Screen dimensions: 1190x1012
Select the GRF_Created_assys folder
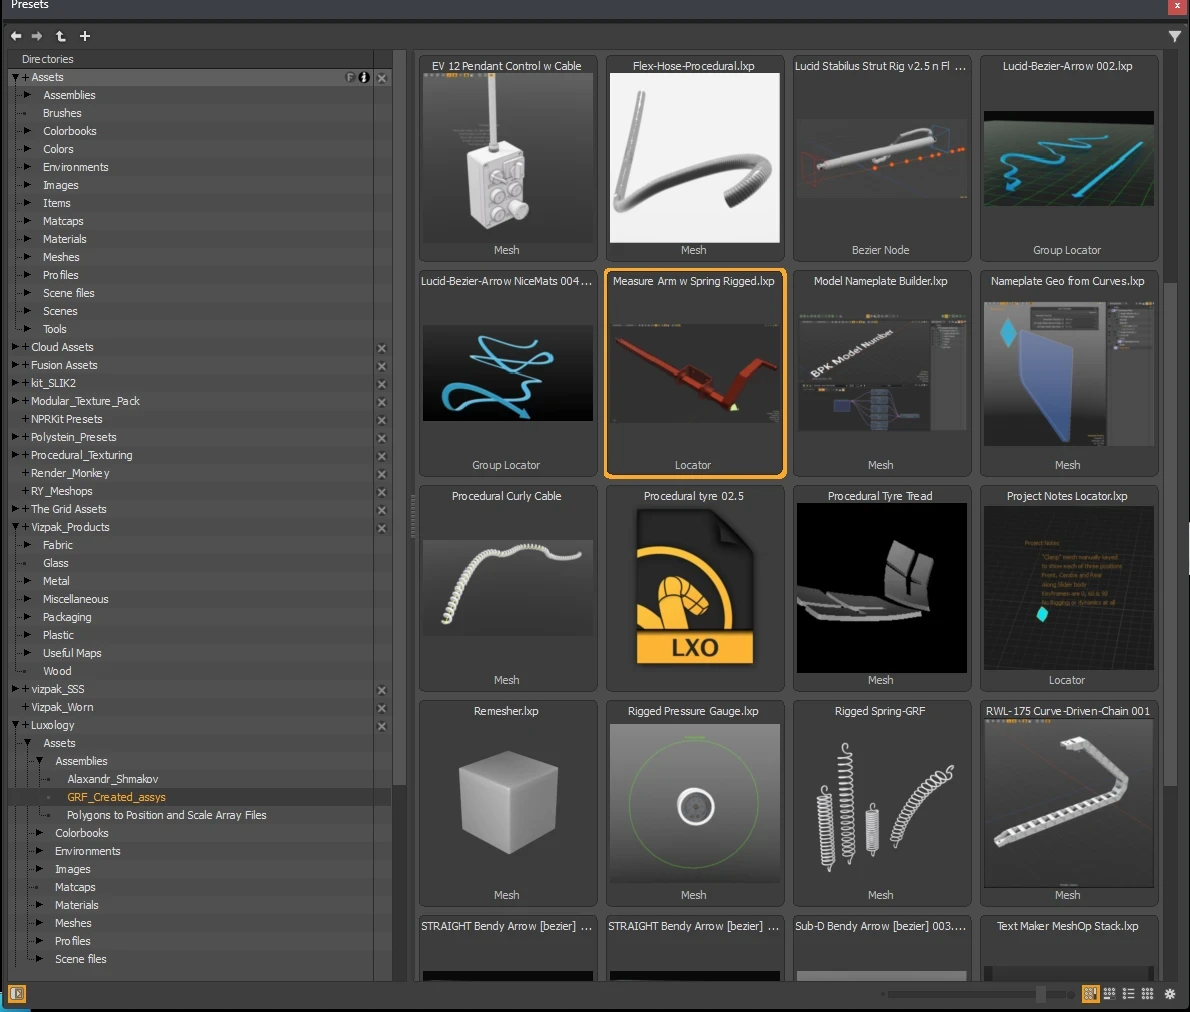click(x=116, y=797)
